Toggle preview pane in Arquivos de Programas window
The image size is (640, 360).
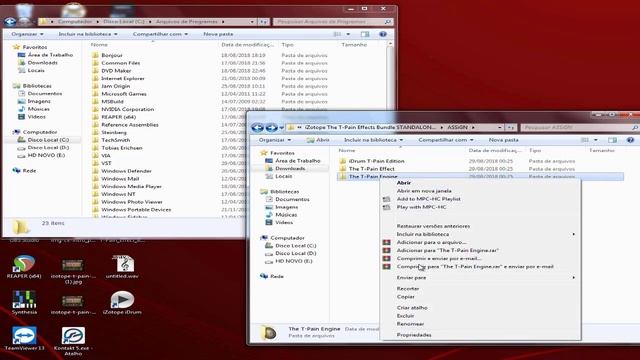[365, 34]
